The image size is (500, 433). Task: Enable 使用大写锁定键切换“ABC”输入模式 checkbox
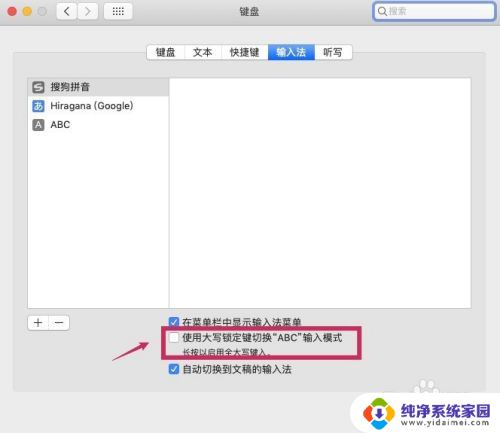point(174,338)
